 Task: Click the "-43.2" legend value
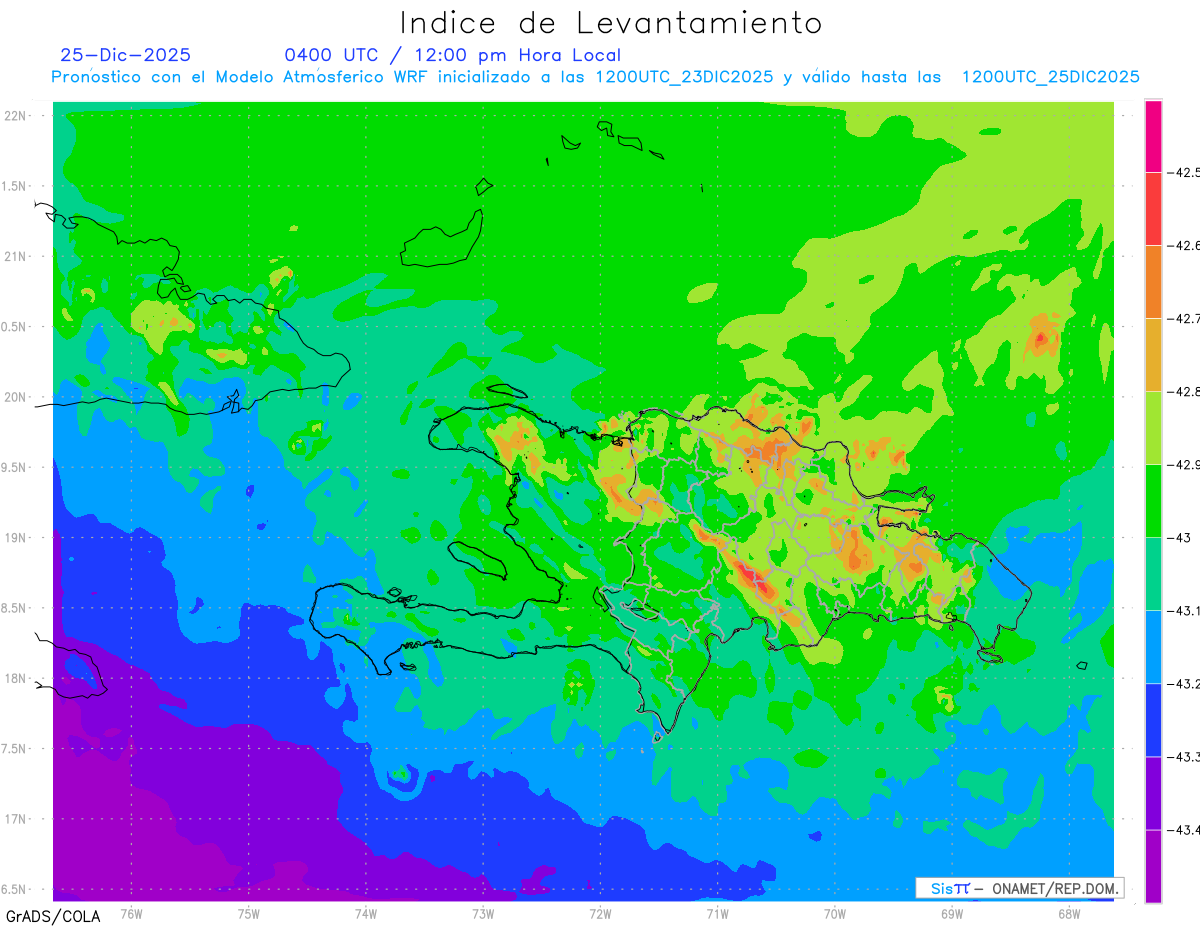click(x=1184, y=683)
